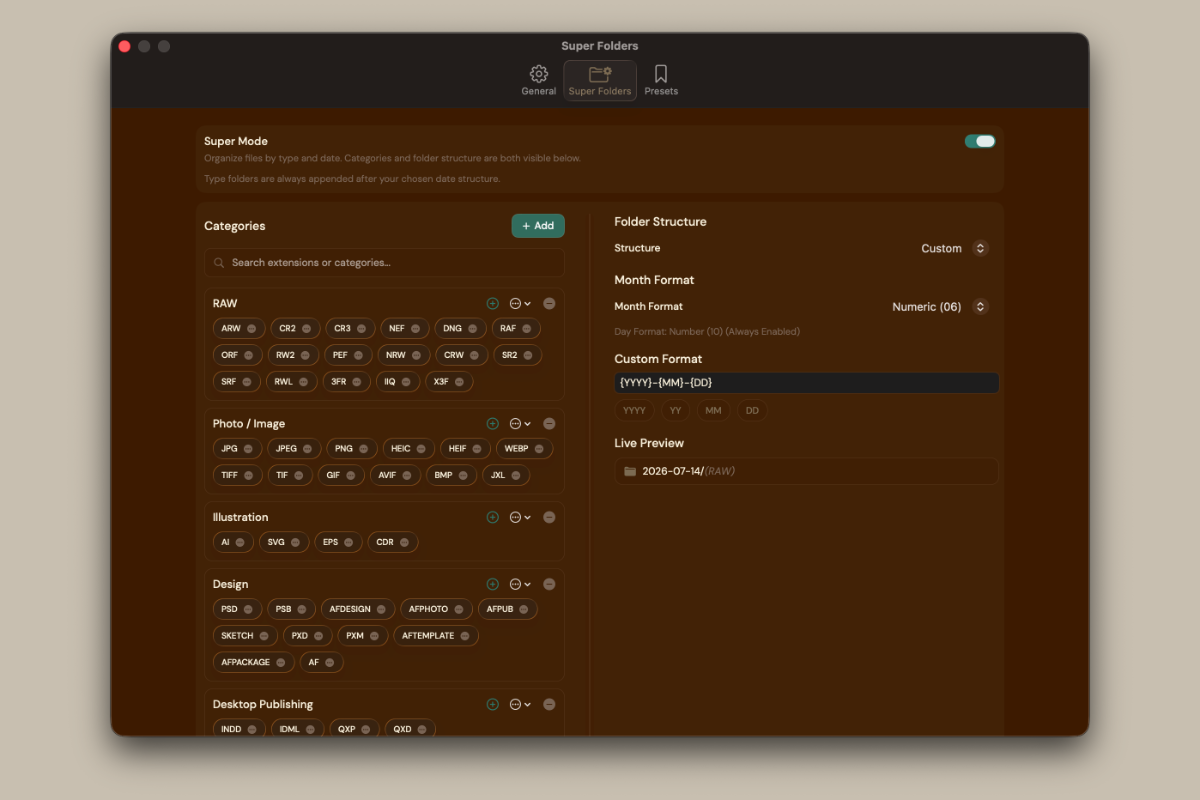
Task: Remove the WEBP extension chip
Action: [539, 449]
